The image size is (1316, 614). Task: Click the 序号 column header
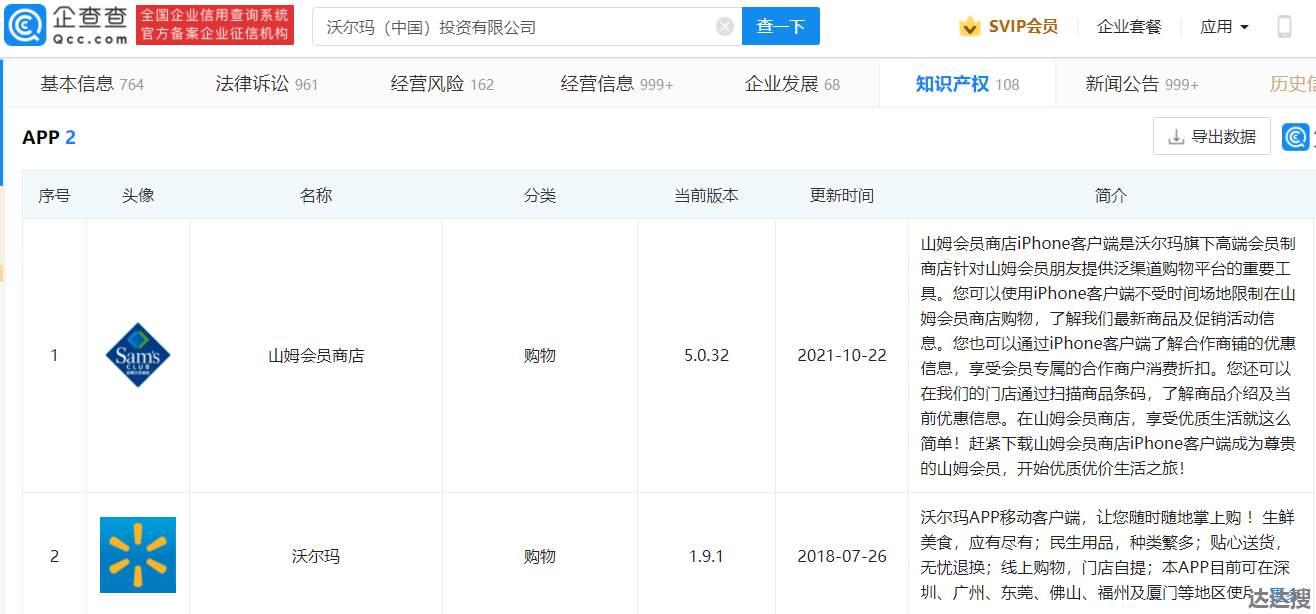tap(54, 195)
